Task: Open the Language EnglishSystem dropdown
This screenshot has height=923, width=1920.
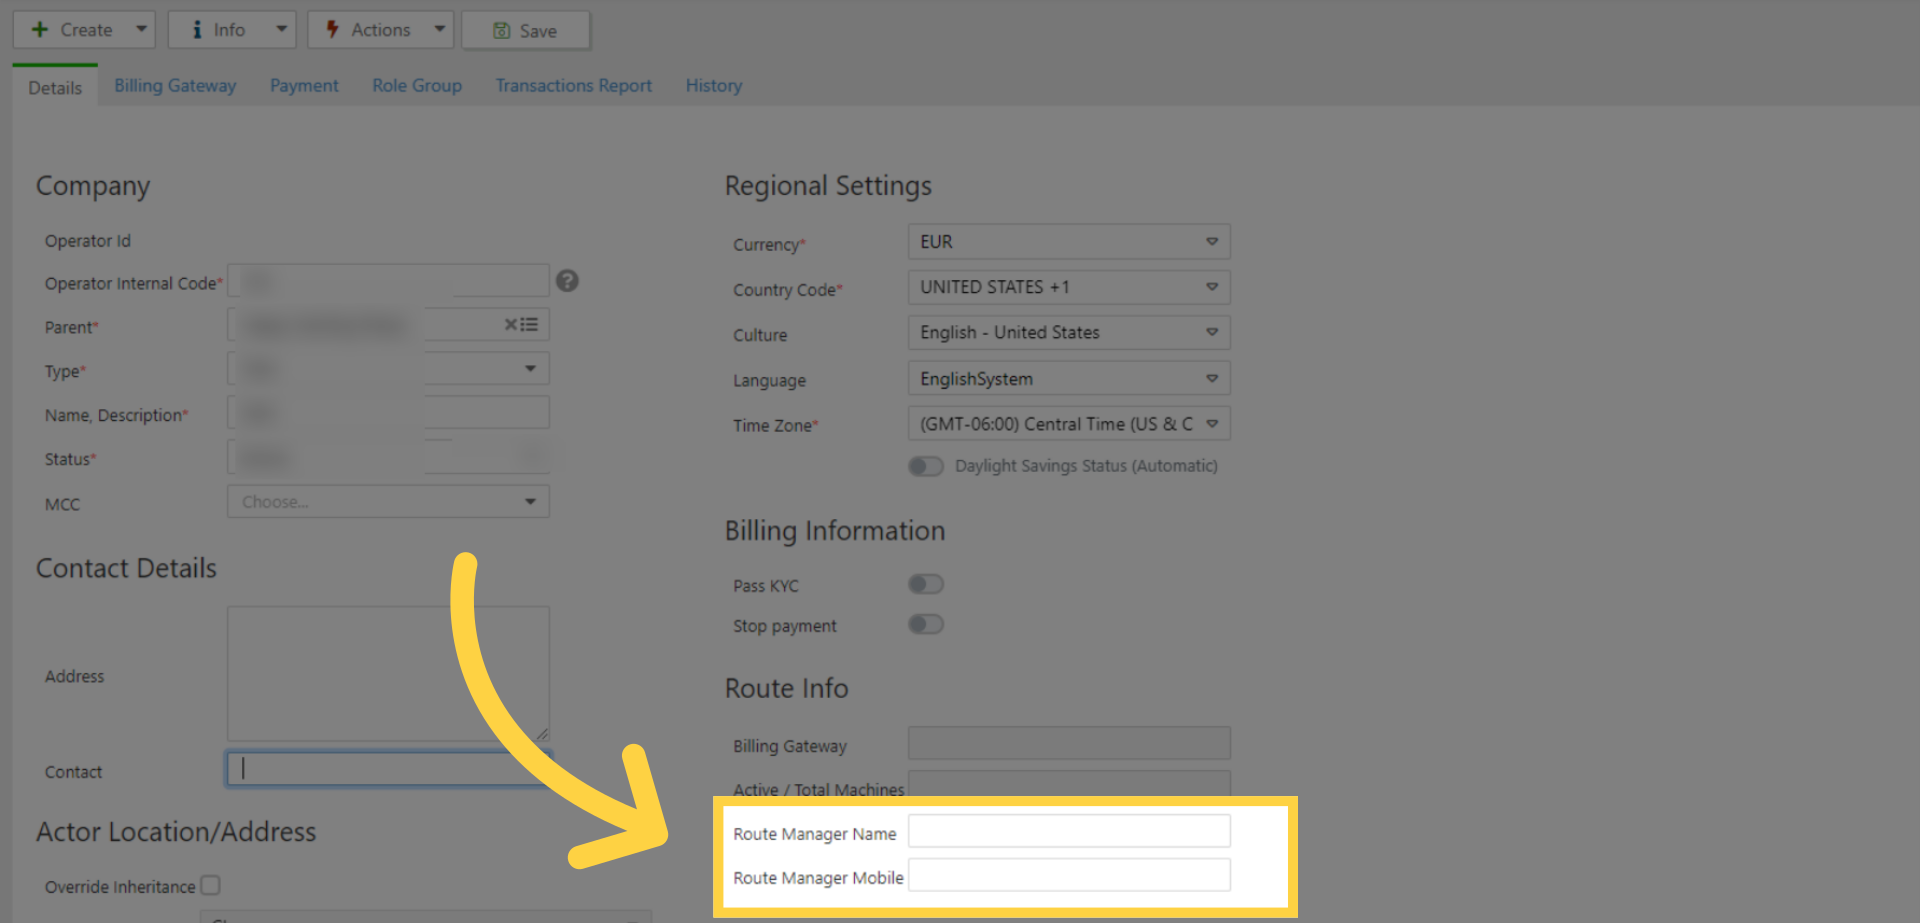Action: [1069, 379]
